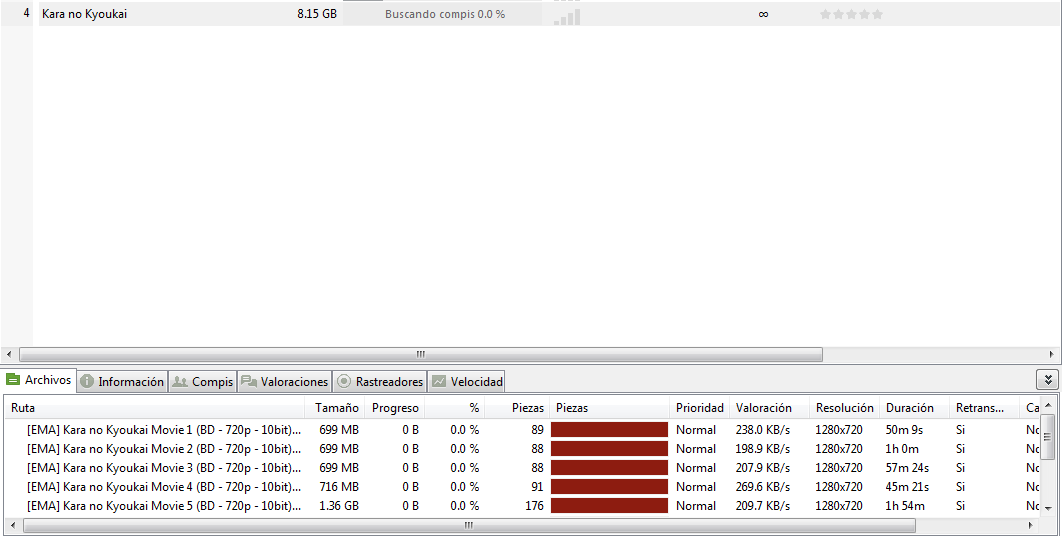Image resolution: width=1062 pixels, height=536 pixels.
Task: Click the Normal priority of Movie 4
Action: click(696, 487)
